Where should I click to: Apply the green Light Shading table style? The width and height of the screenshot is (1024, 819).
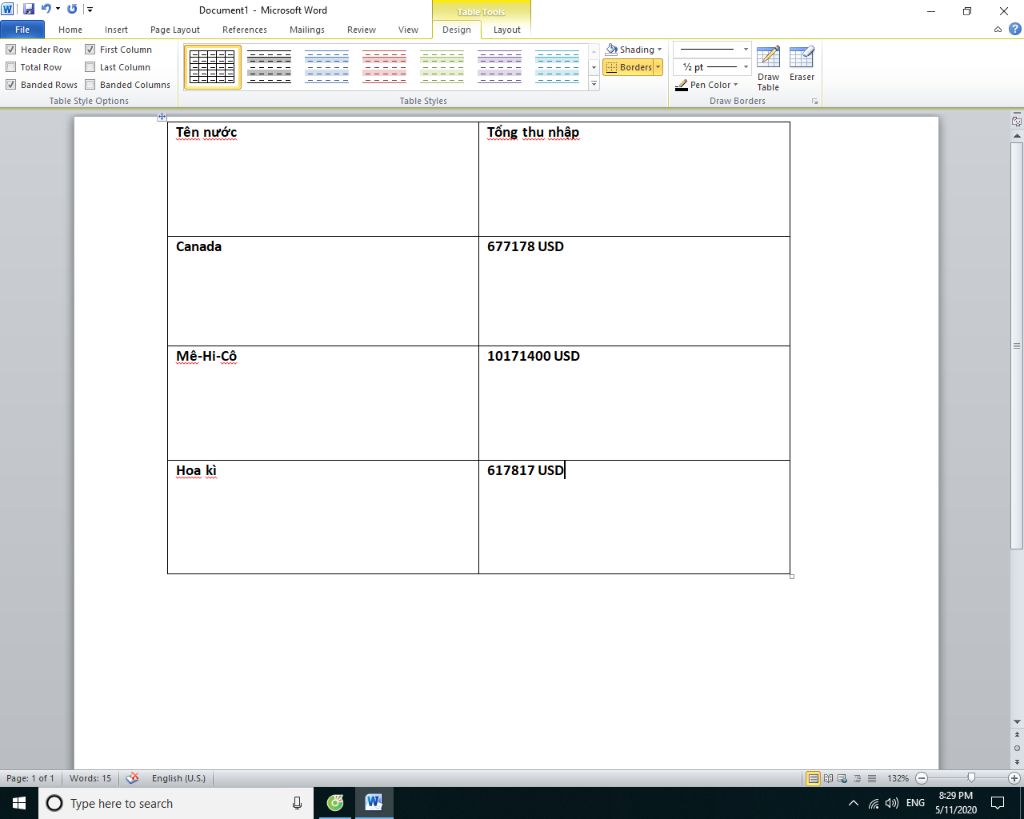point(441,67)
